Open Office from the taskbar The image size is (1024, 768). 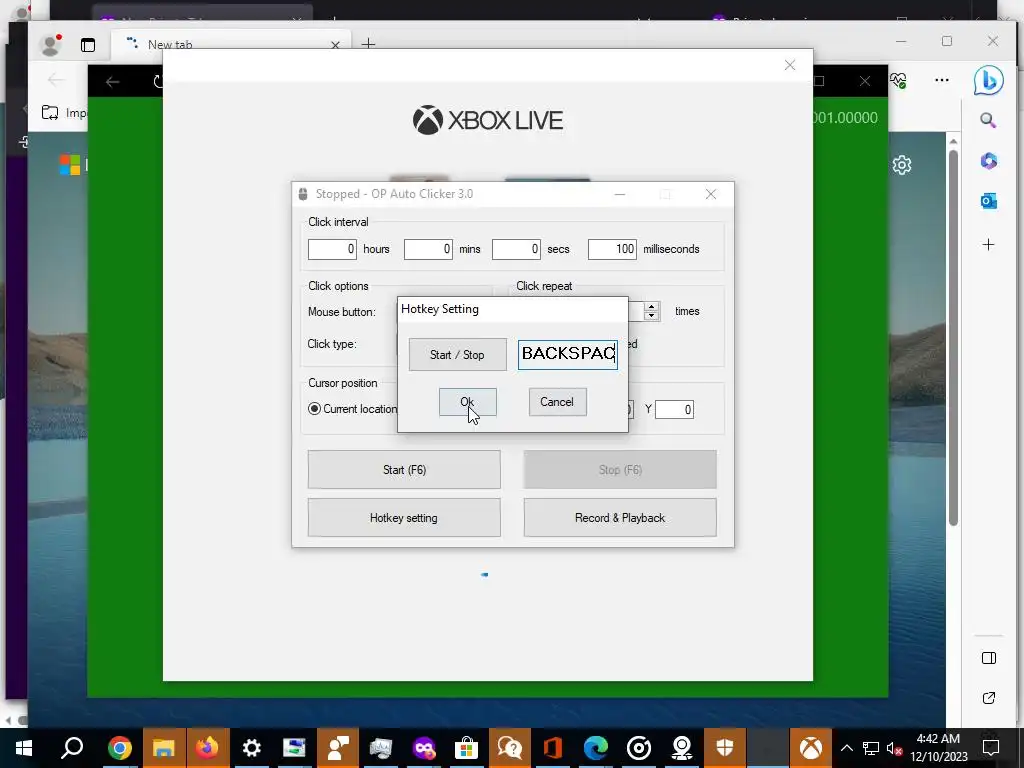point(552,748)
